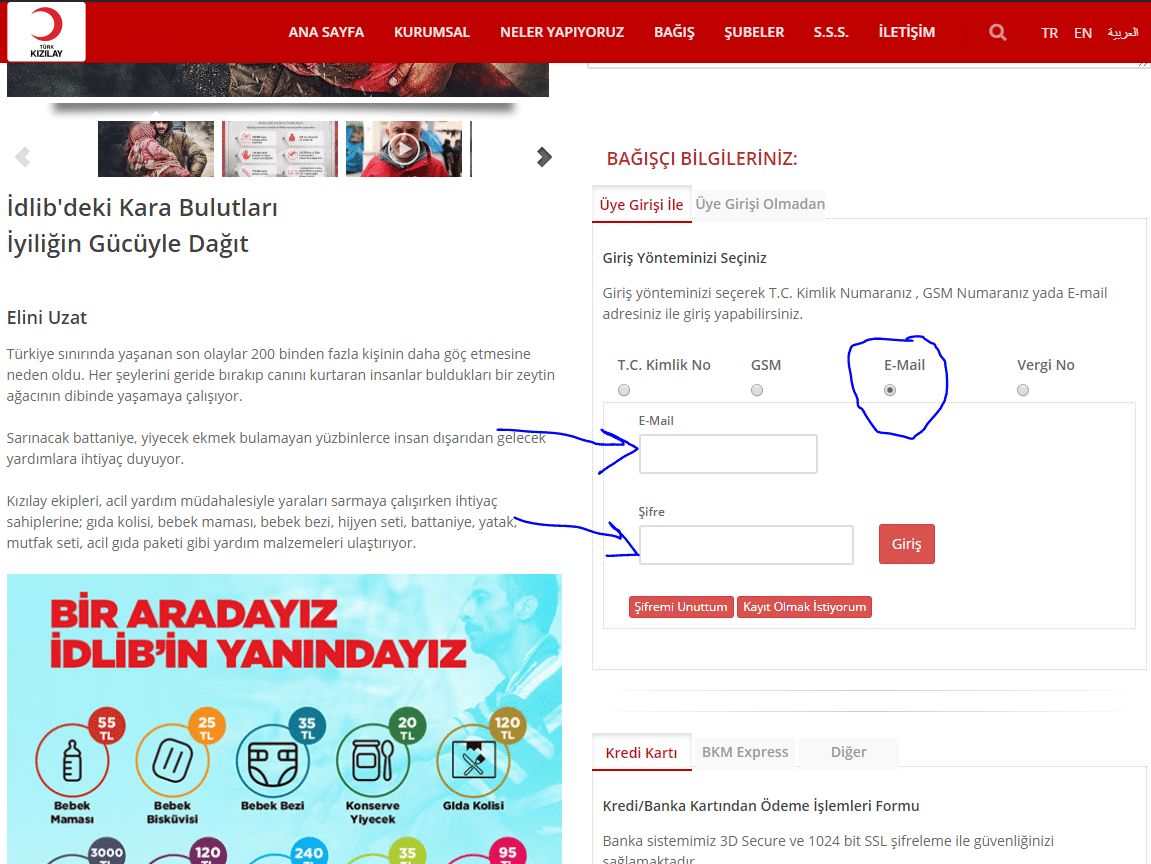This screenshot has height=864, width=1151.
Task: Click 'Kredi/Banka Kartından Ödeme İşlemleri Formu' heading
Action: click(760, 806)
